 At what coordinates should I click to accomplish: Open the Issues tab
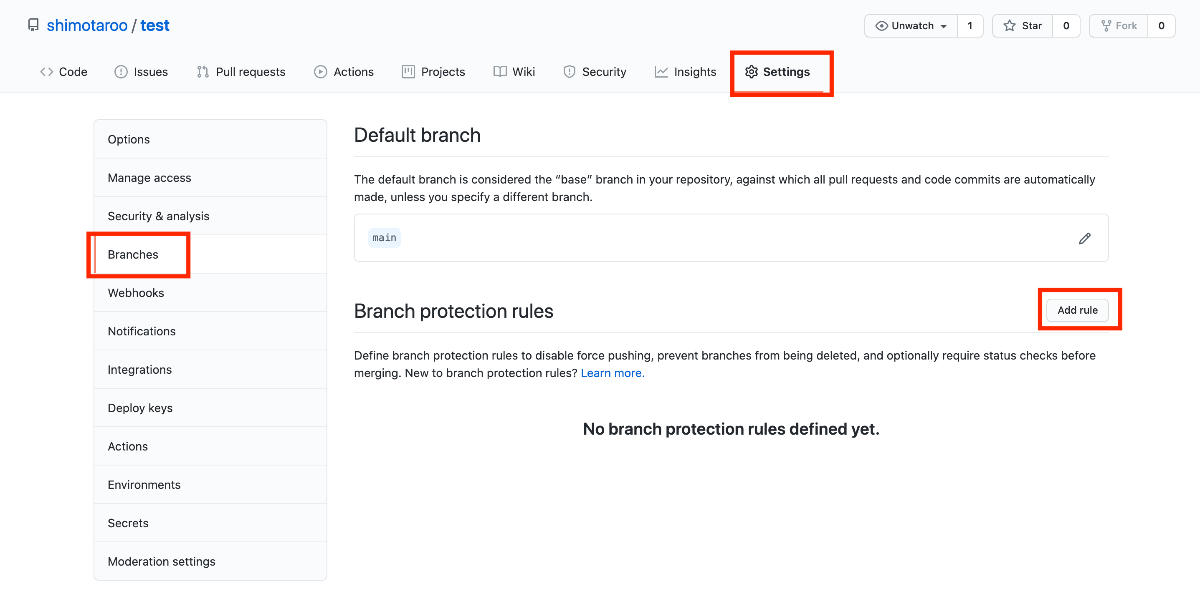click(141, 72)
